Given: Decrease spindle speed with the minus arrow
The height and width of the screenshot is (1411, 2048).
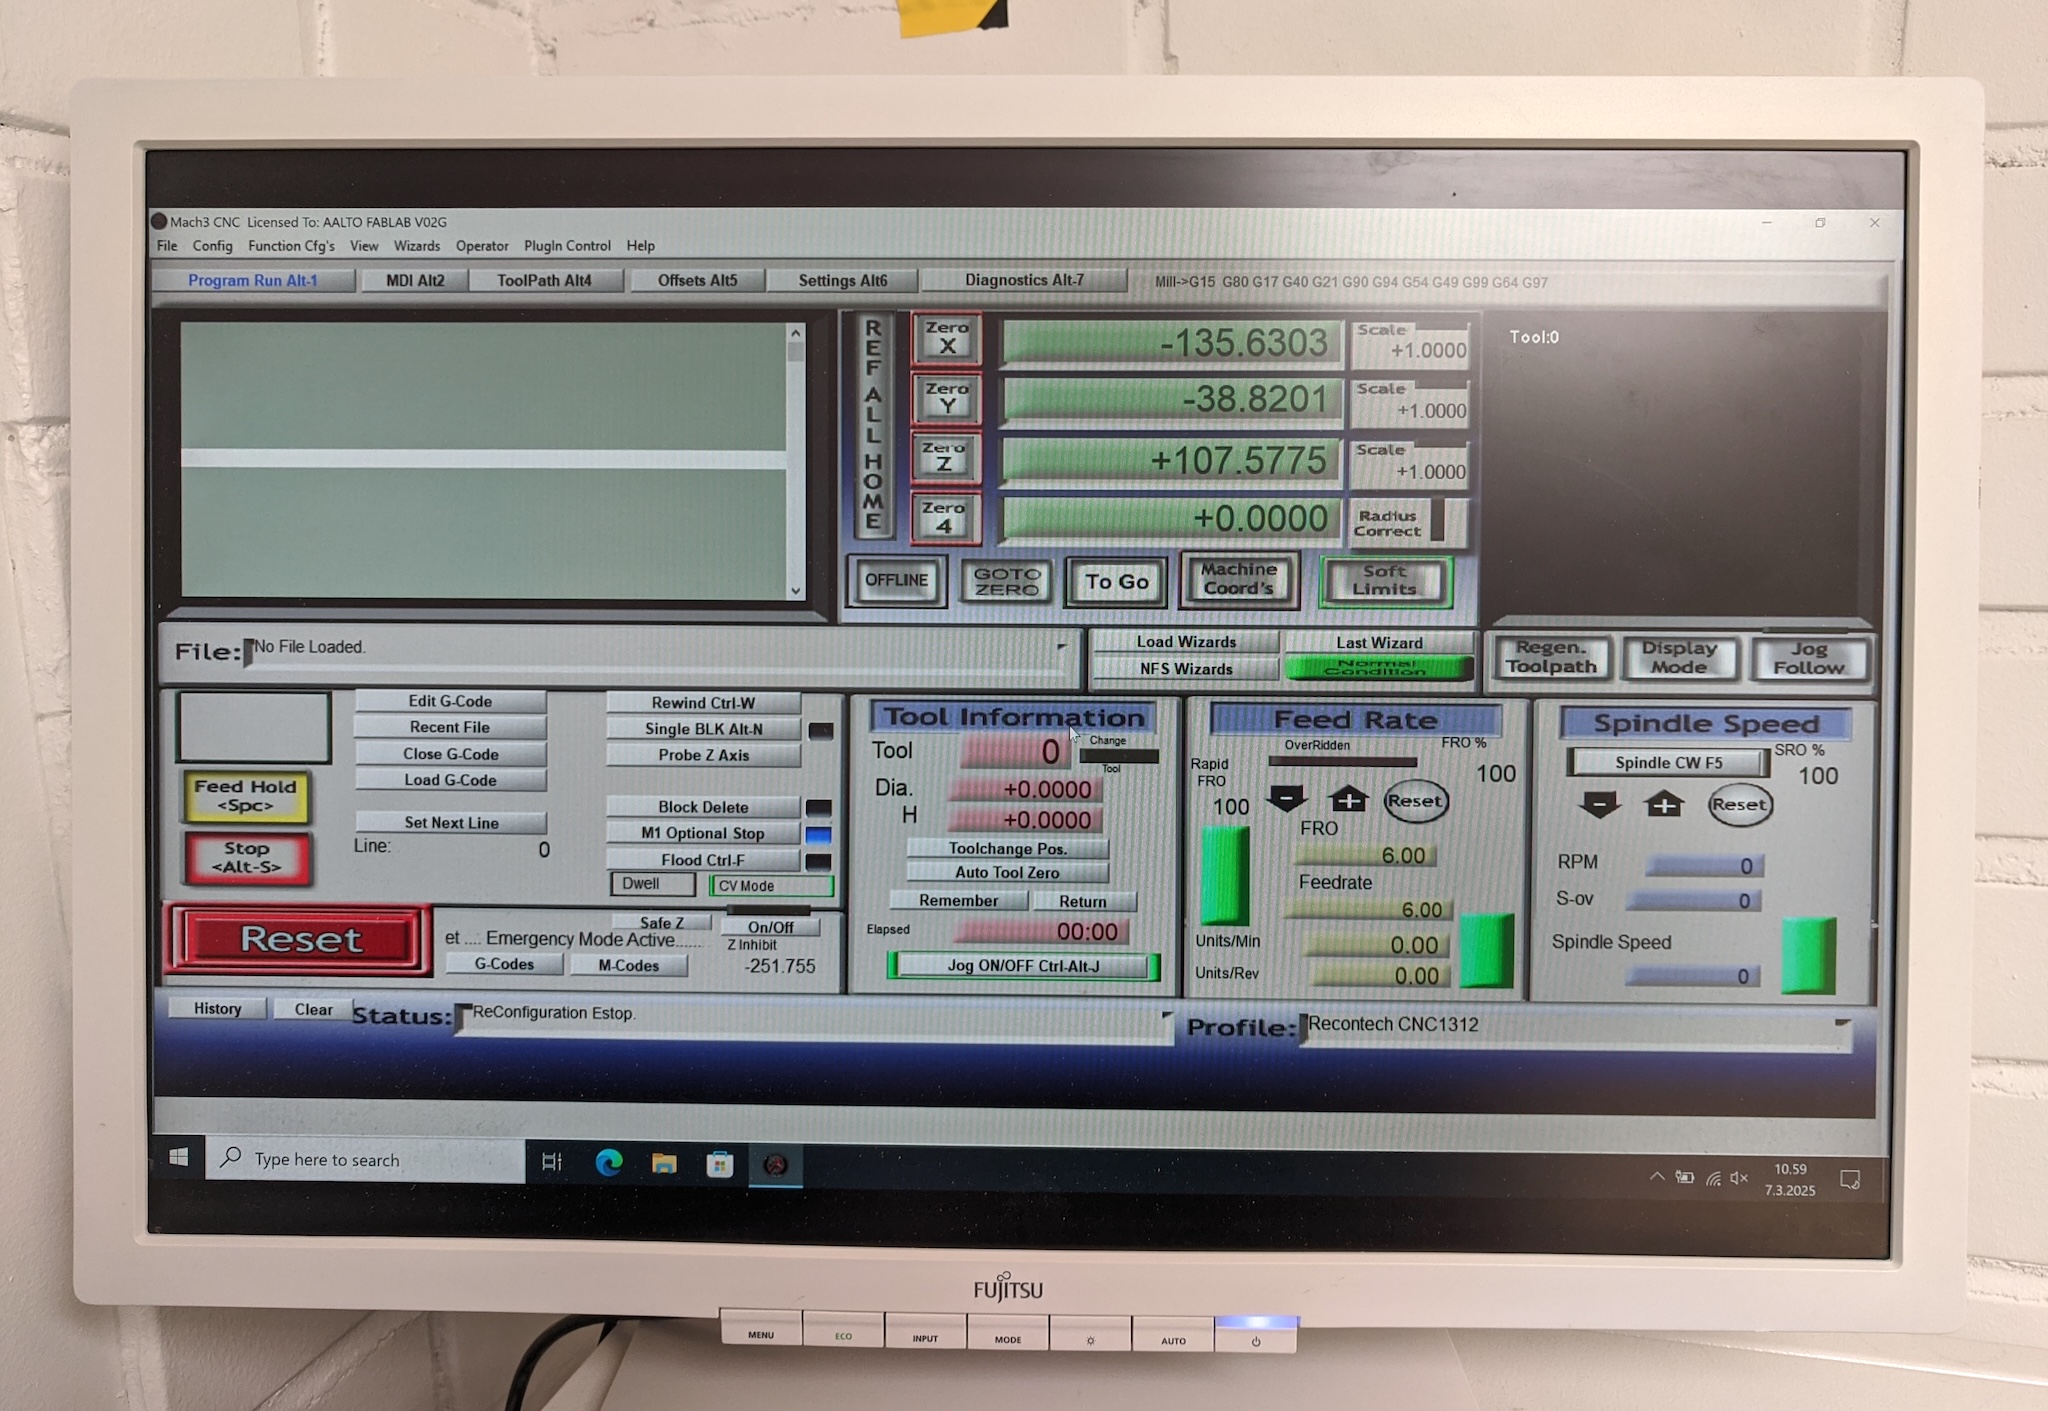Looking at the screenshot, I should click(1599, 805).
